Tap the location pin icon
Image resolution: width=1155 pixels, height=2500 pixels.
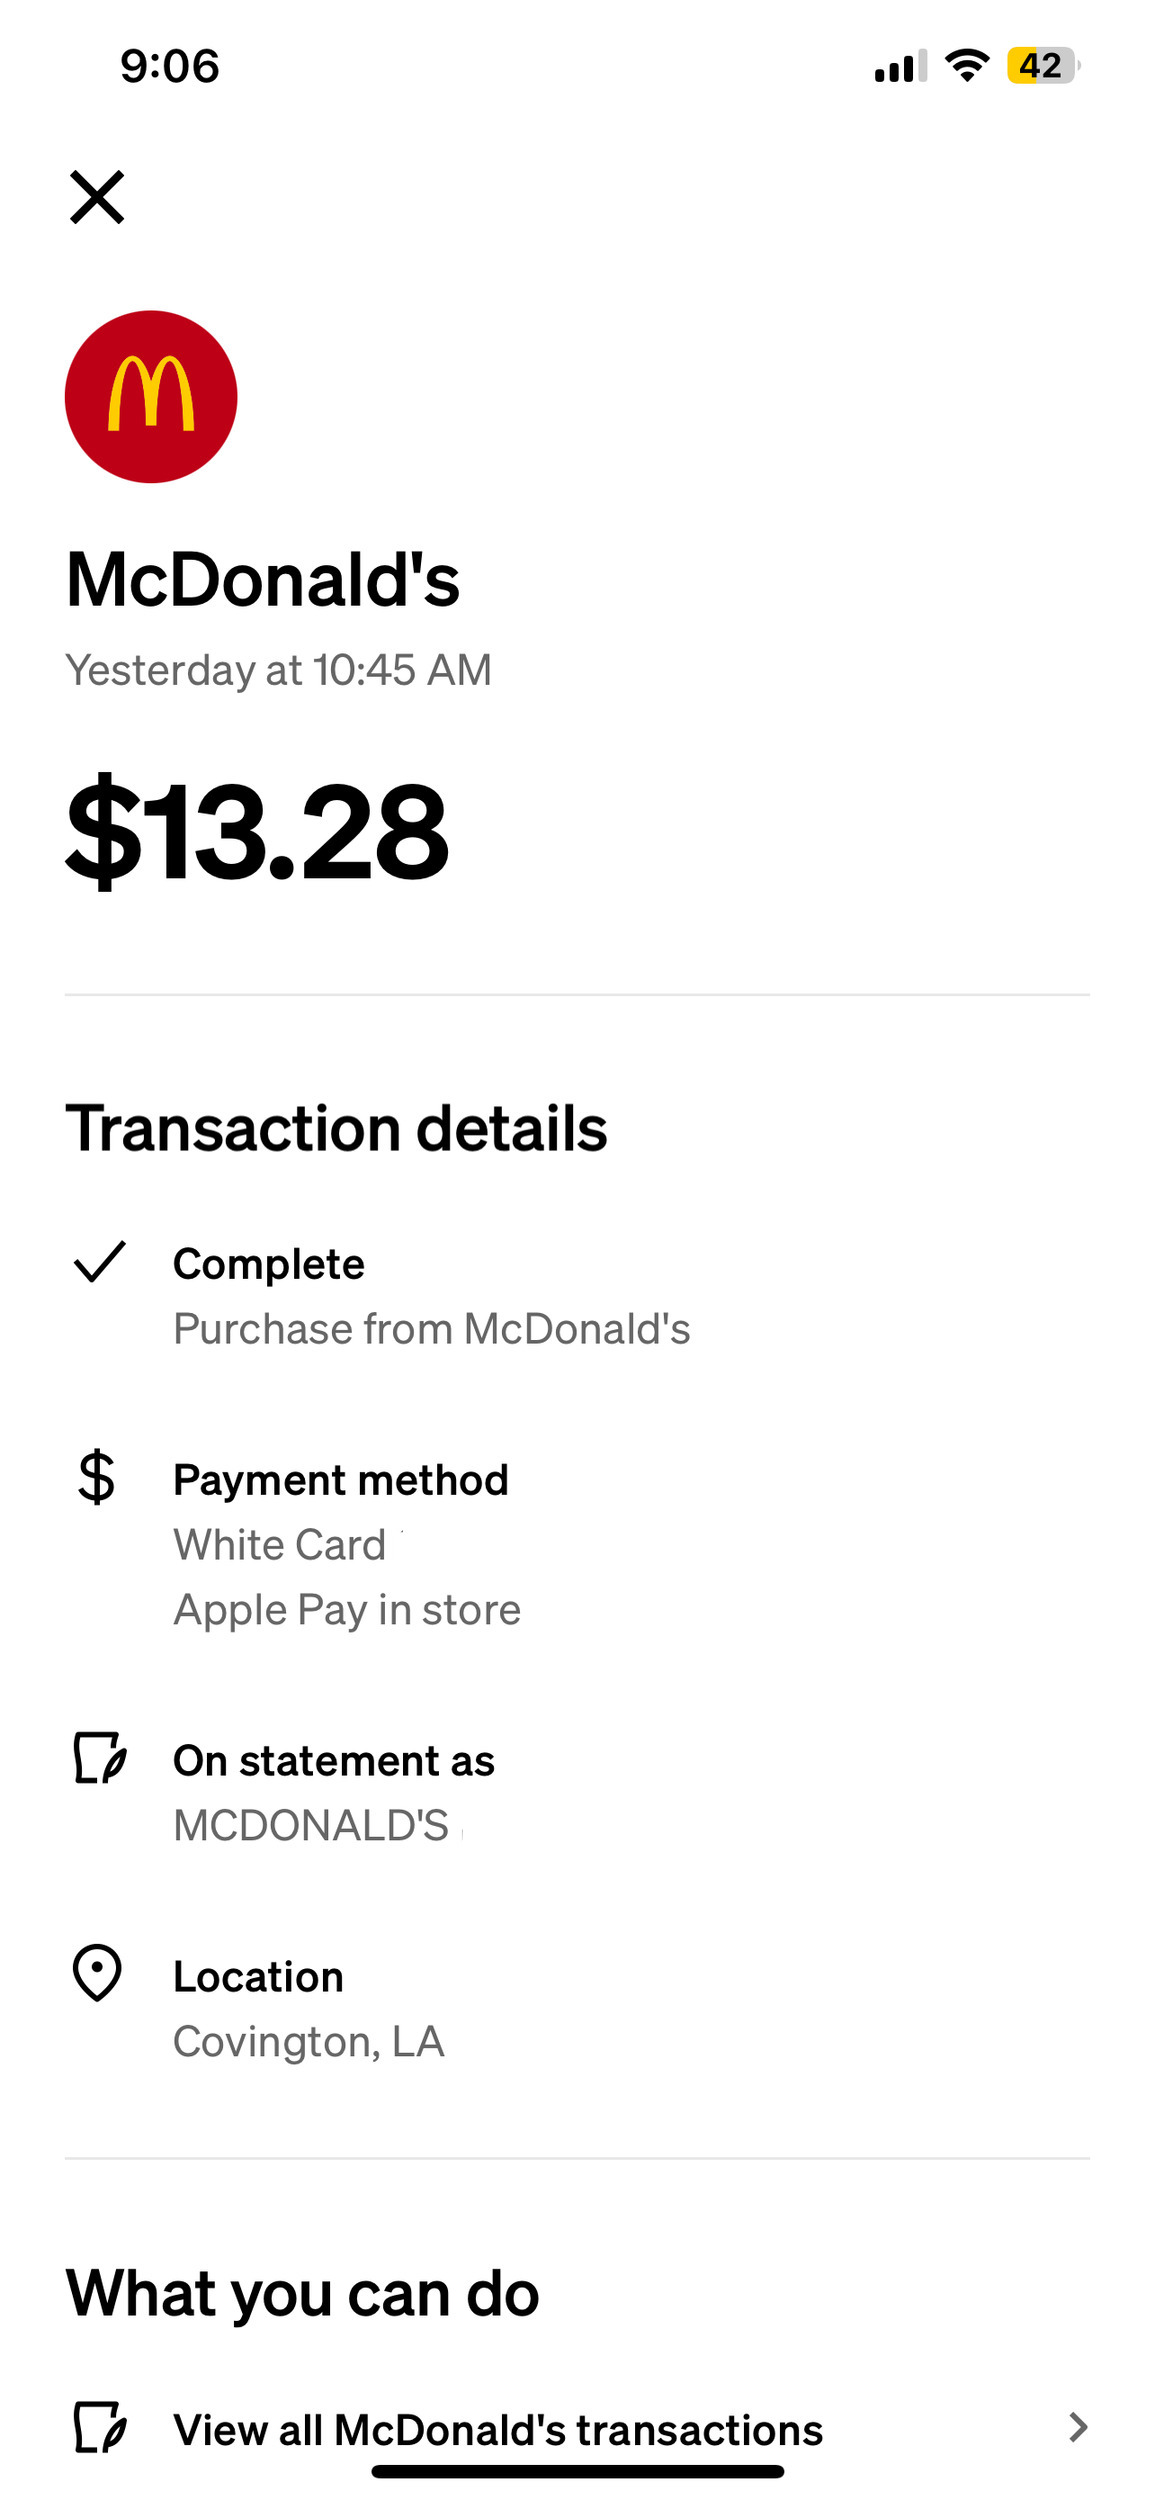(97, 1973)
